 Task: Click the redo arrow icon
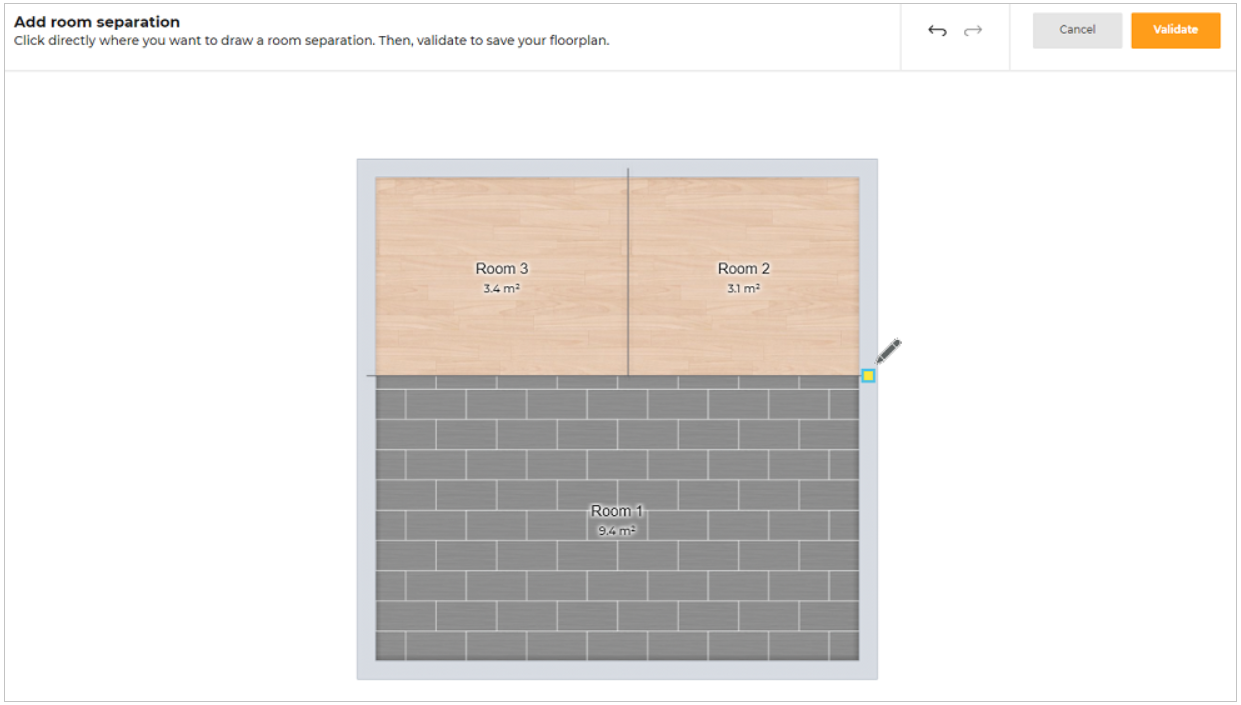972,31
